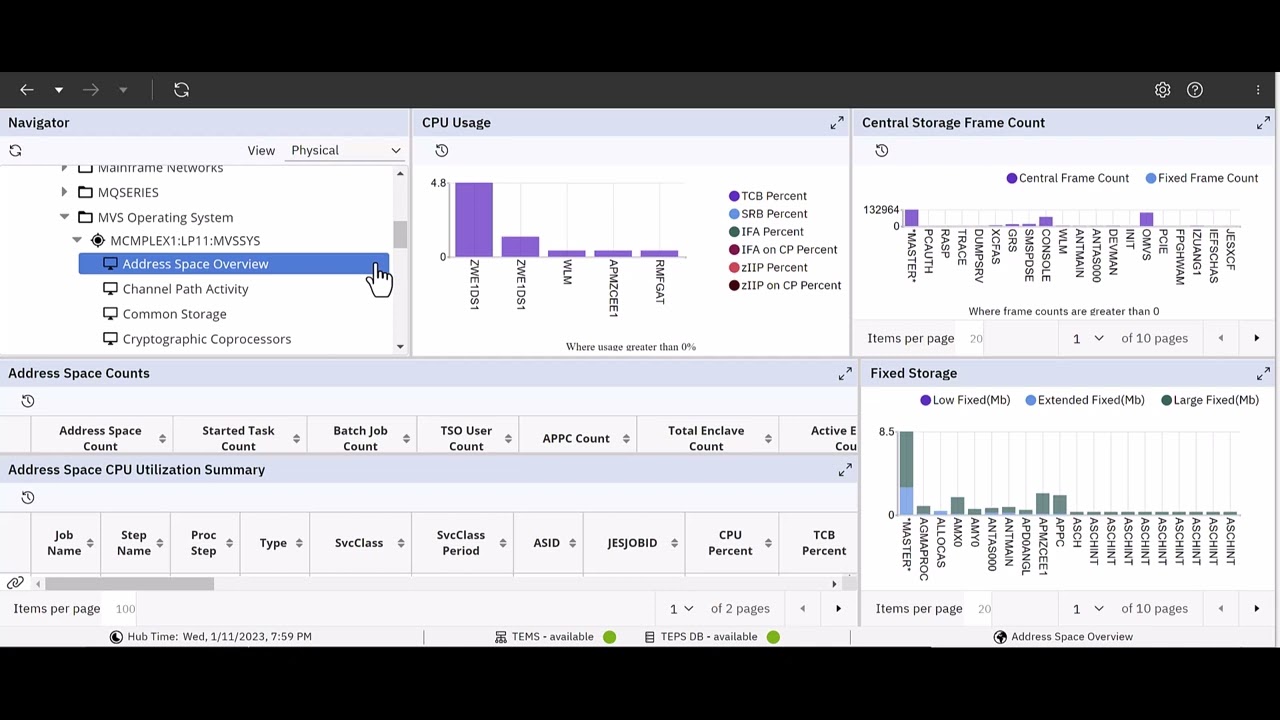Sort by Started Task Count column
Viewport: 1280px width, 720px height.
pyautogui.click(x=296, y=439)
